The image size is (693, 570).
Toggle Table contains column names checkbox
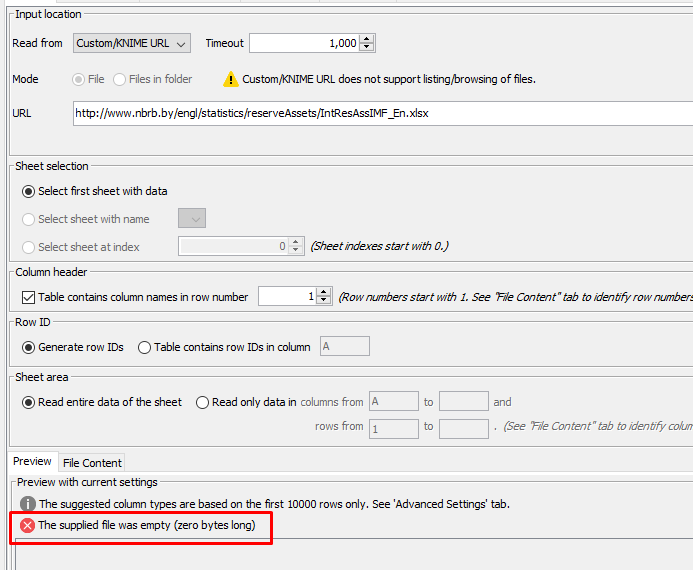(29, 297)
